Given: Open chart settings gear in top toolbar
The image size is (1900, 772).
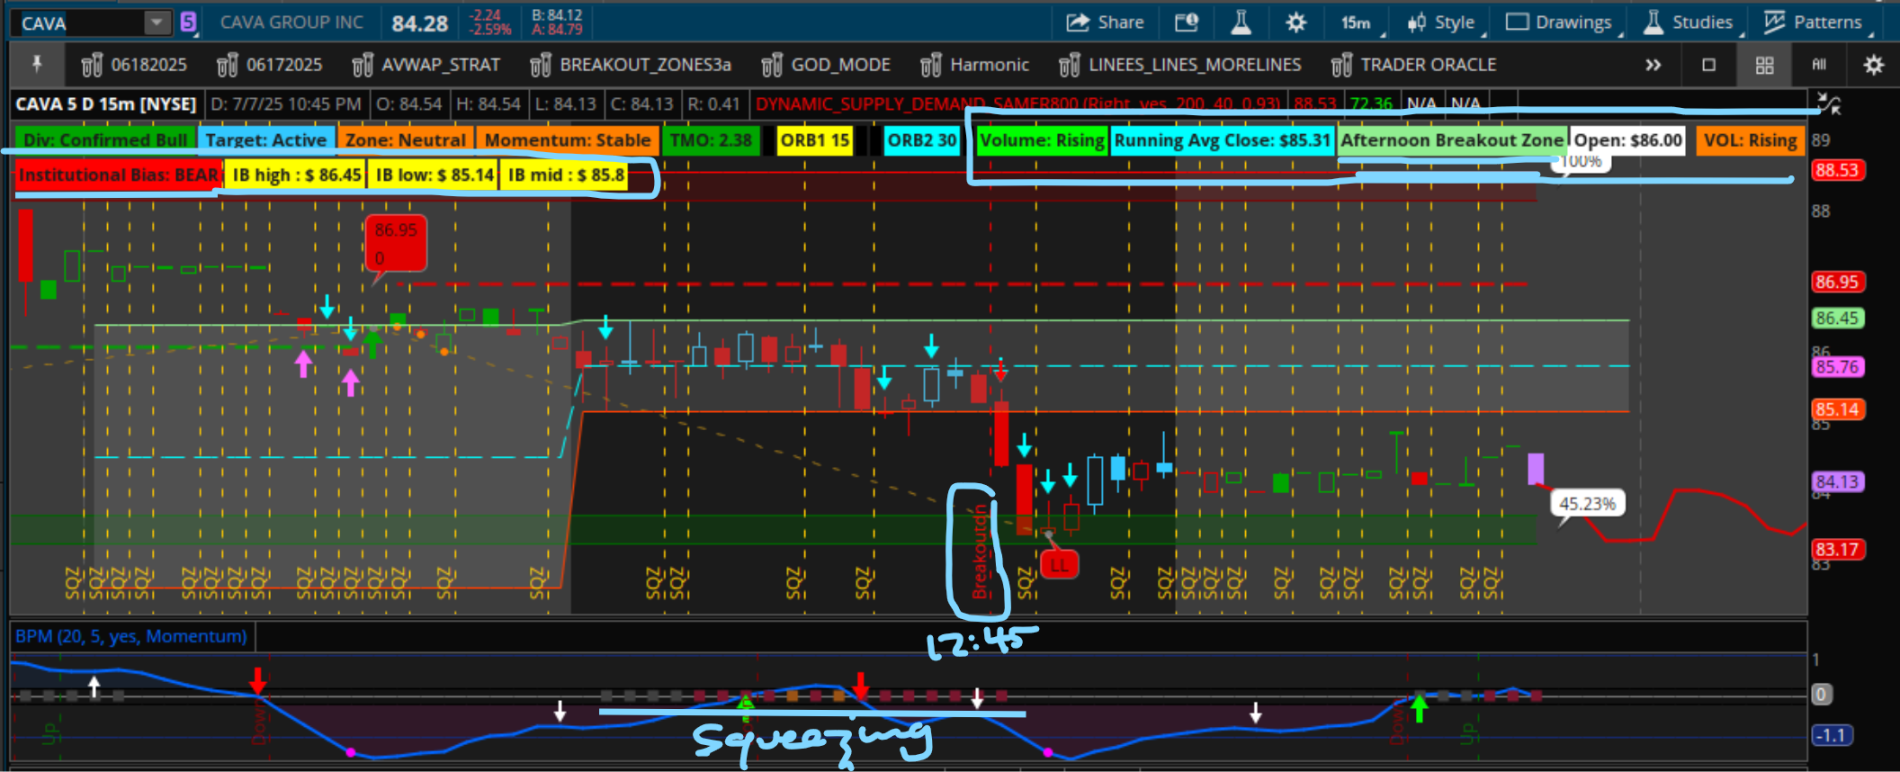Looking at the screenshot, I should tap(1296, 22).
